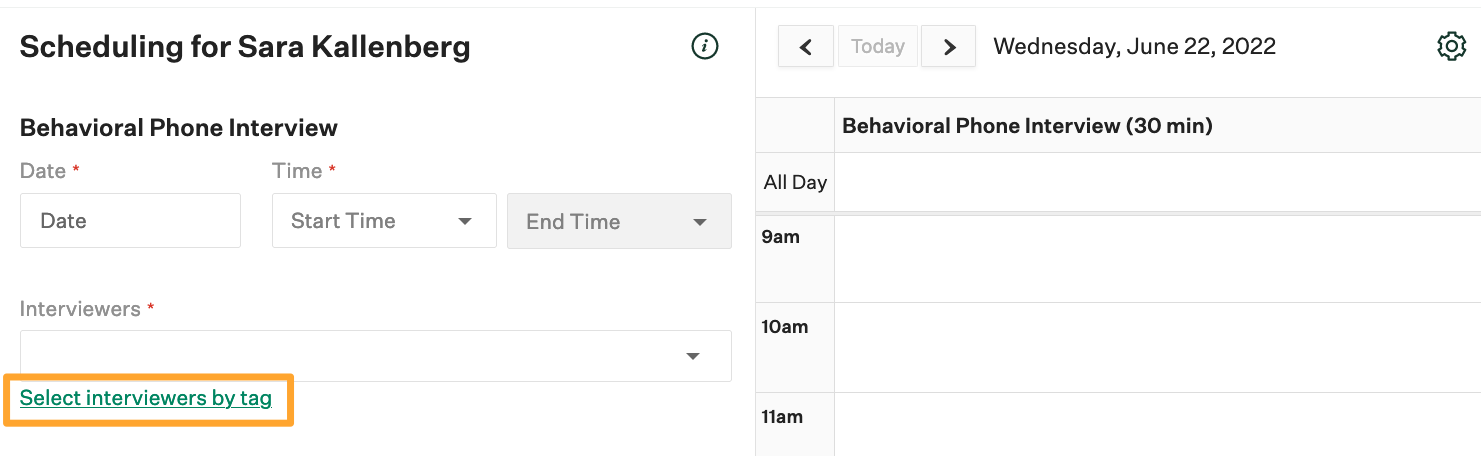Click Behavioral Phone Interview (30 min) column header
This screenshot has height=456, width=1481.
(1027, 126)
